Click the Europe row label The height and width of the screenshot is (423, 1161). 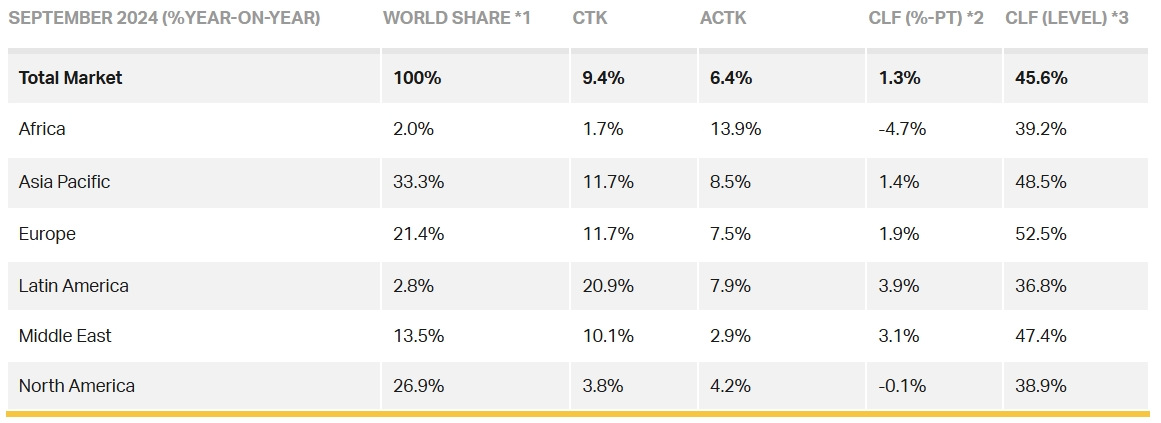pyautogui.click(x=47, y=234)
